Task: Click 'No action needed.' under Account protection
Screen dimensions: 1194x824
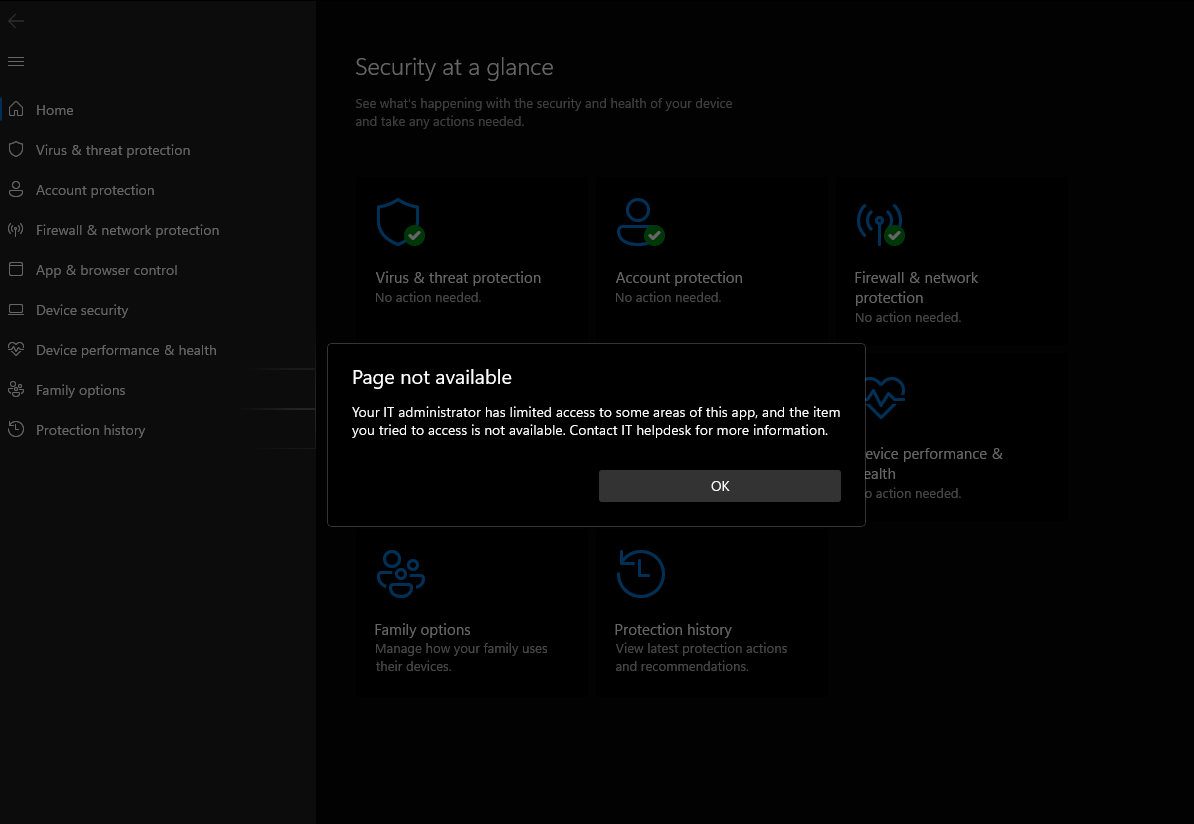Action: coord(668,298)
